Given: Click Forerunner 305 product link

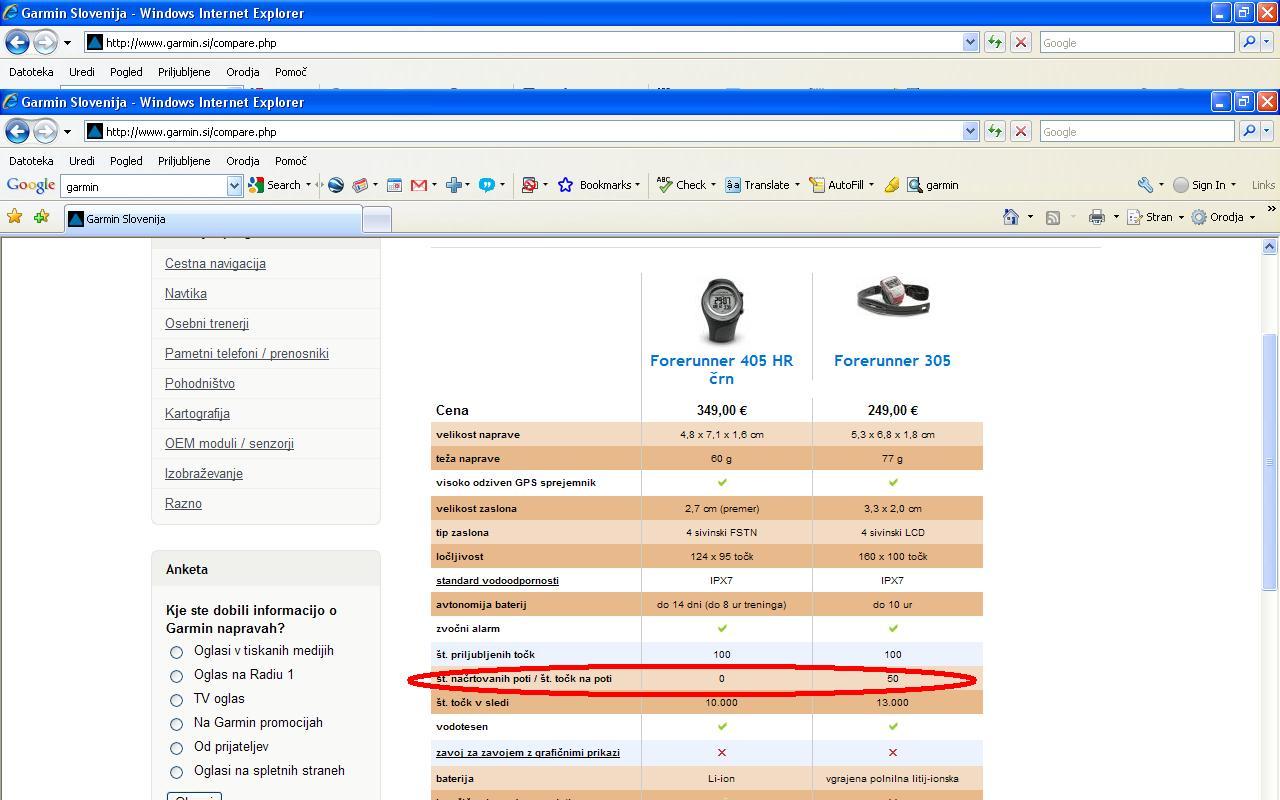Looking at the screenshot, I should pos(892,361).
